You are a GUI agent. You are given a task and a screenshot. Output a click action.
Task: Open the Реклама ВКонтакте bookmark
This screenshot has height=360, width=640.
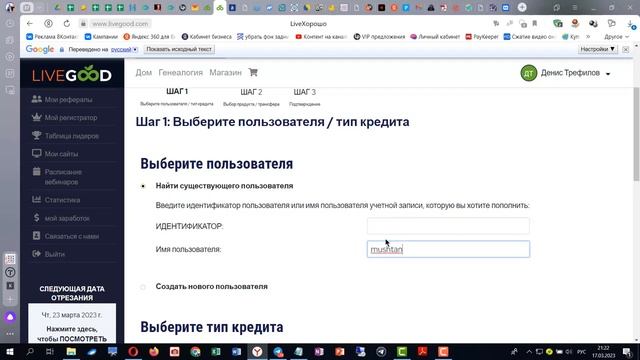(51, 37)
